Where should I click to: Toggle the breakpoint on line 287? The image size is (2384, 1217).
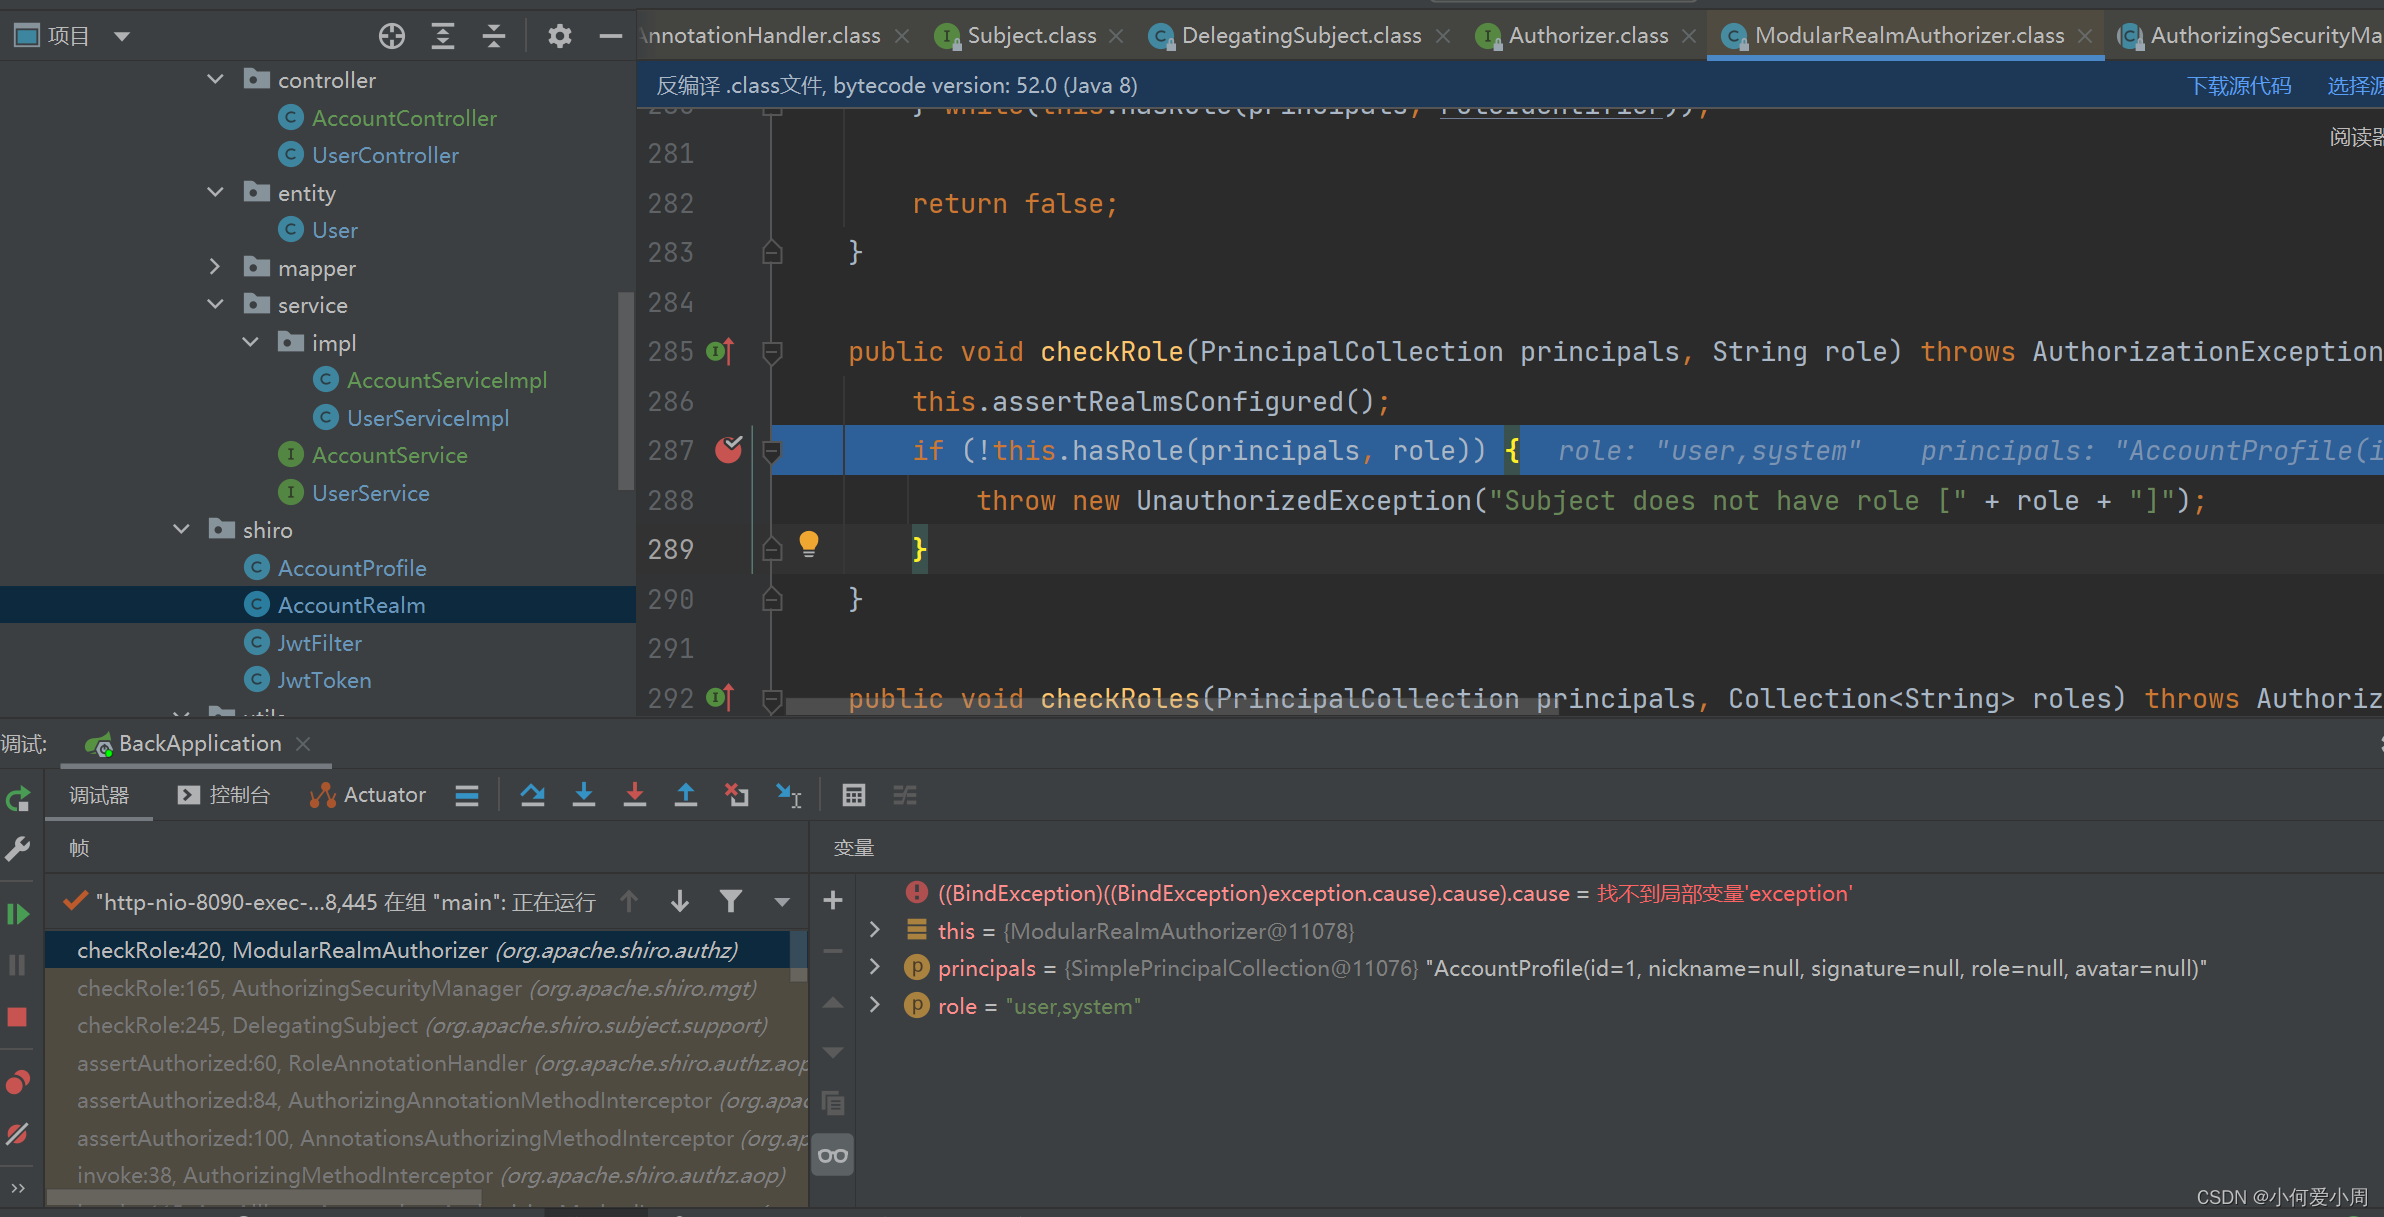pos(729,450)
